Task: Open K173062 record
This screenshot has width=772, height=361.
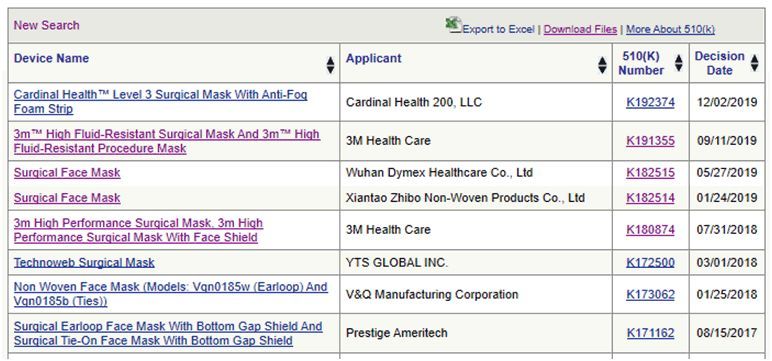Action: click(650, 295)
